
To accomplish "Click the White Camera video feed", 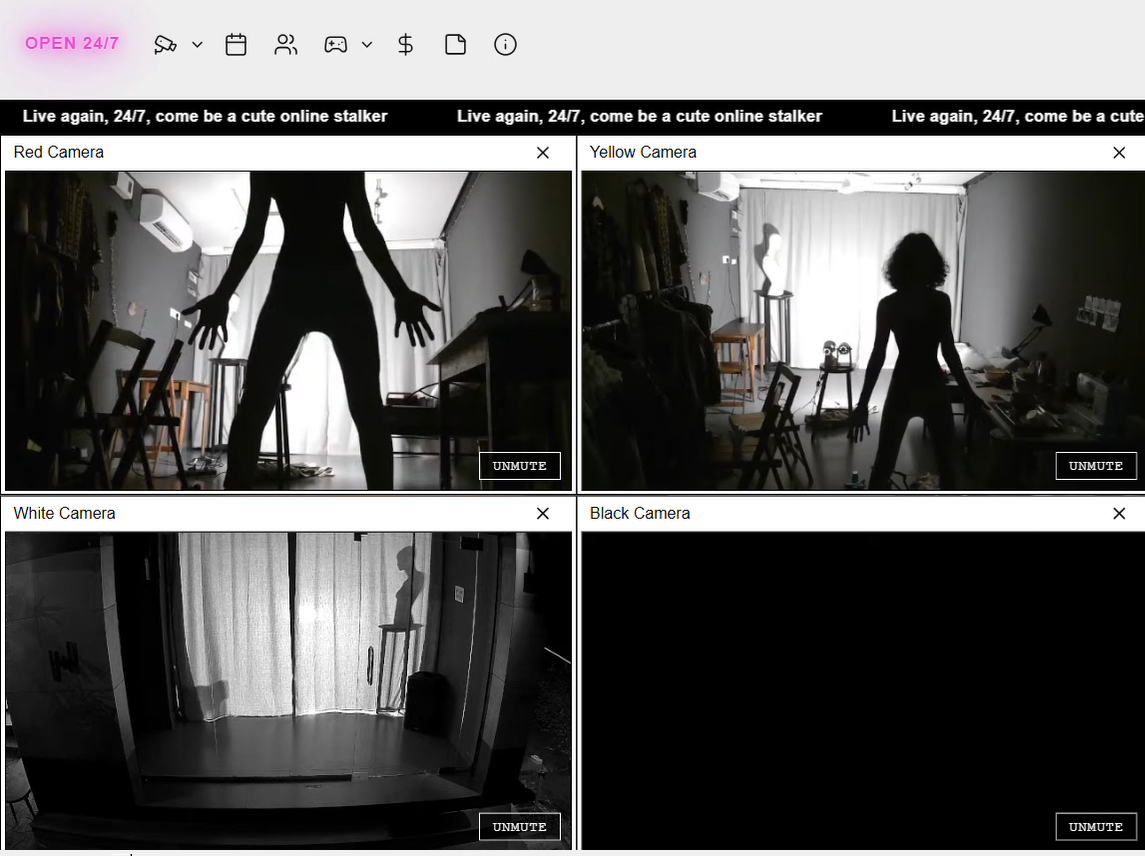I will (288, 691).
